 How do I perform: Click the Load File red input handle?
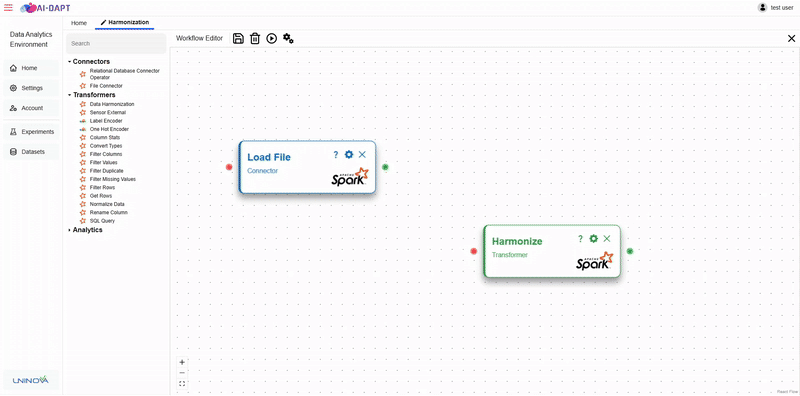(229, 167)
